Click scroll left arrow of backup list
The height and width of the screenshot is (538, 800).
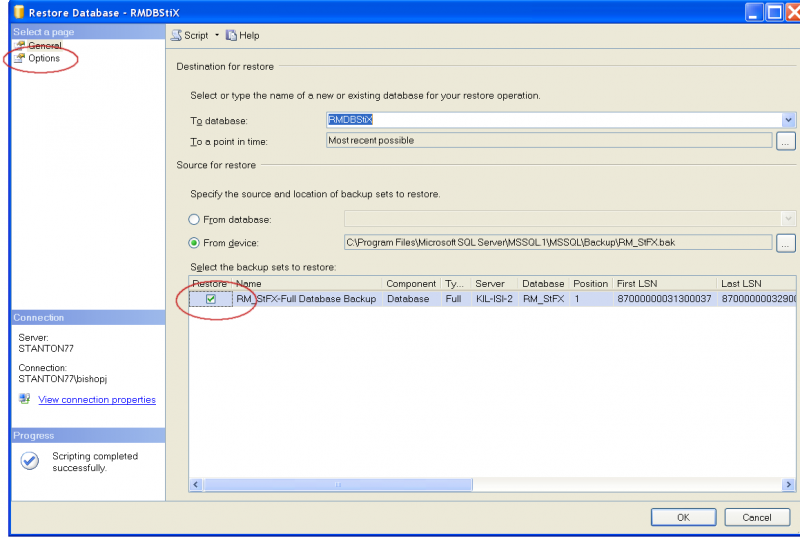point(196,484)
